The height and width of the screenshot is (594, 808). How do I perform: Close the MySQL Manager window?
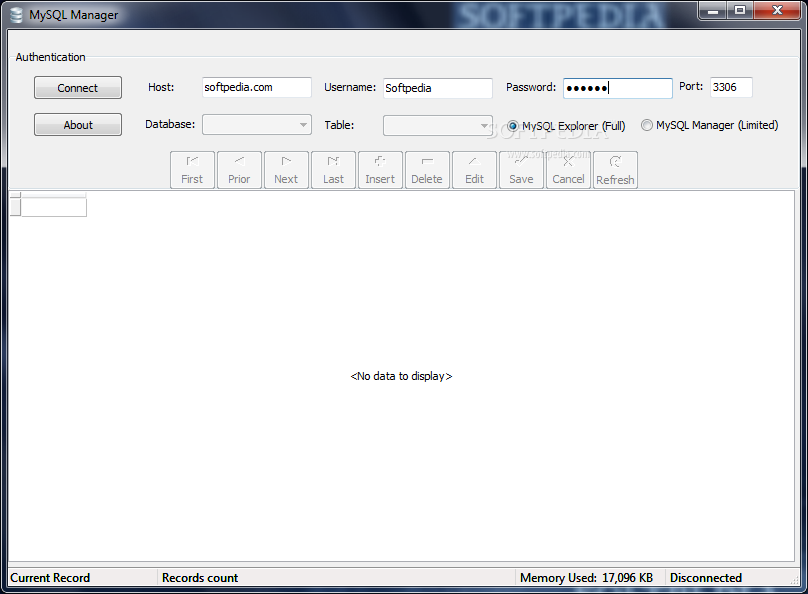(x=777, y=10)
